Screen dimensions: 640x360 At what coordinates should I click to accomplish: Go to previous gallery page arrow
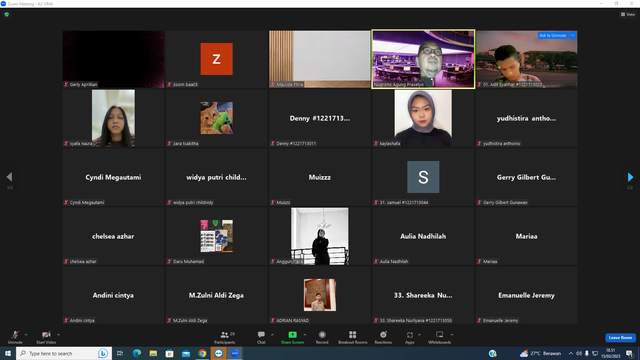tap(9, 177)
